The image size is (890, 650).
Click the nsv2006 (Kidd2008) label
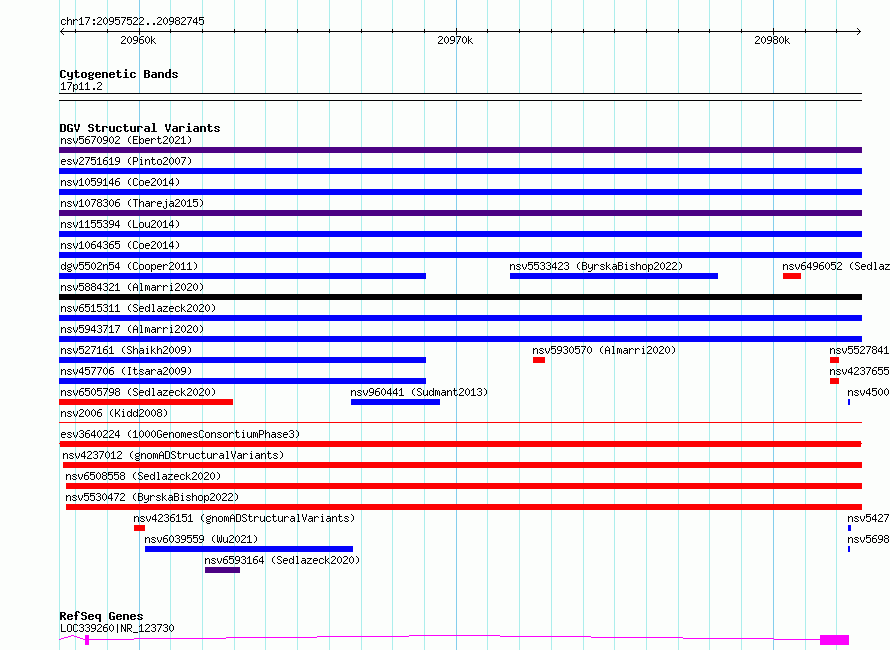point(114,413)
